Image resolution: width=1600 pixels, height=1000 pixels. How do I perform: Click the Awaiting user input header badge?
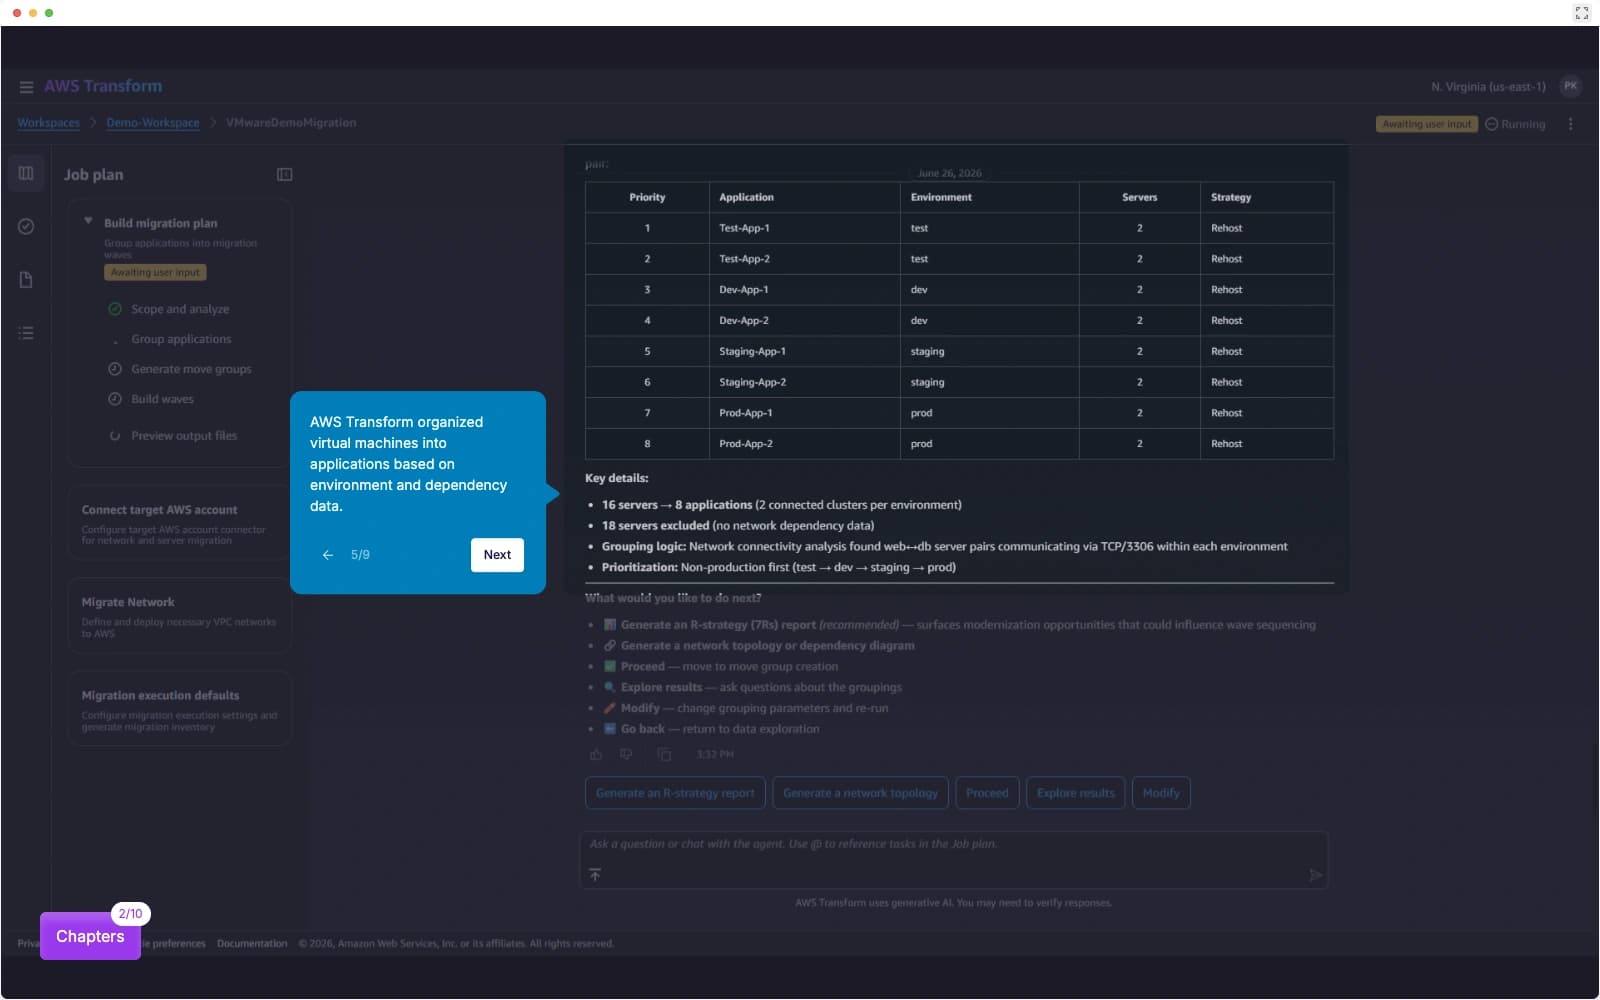click(x=1427, y=124)
